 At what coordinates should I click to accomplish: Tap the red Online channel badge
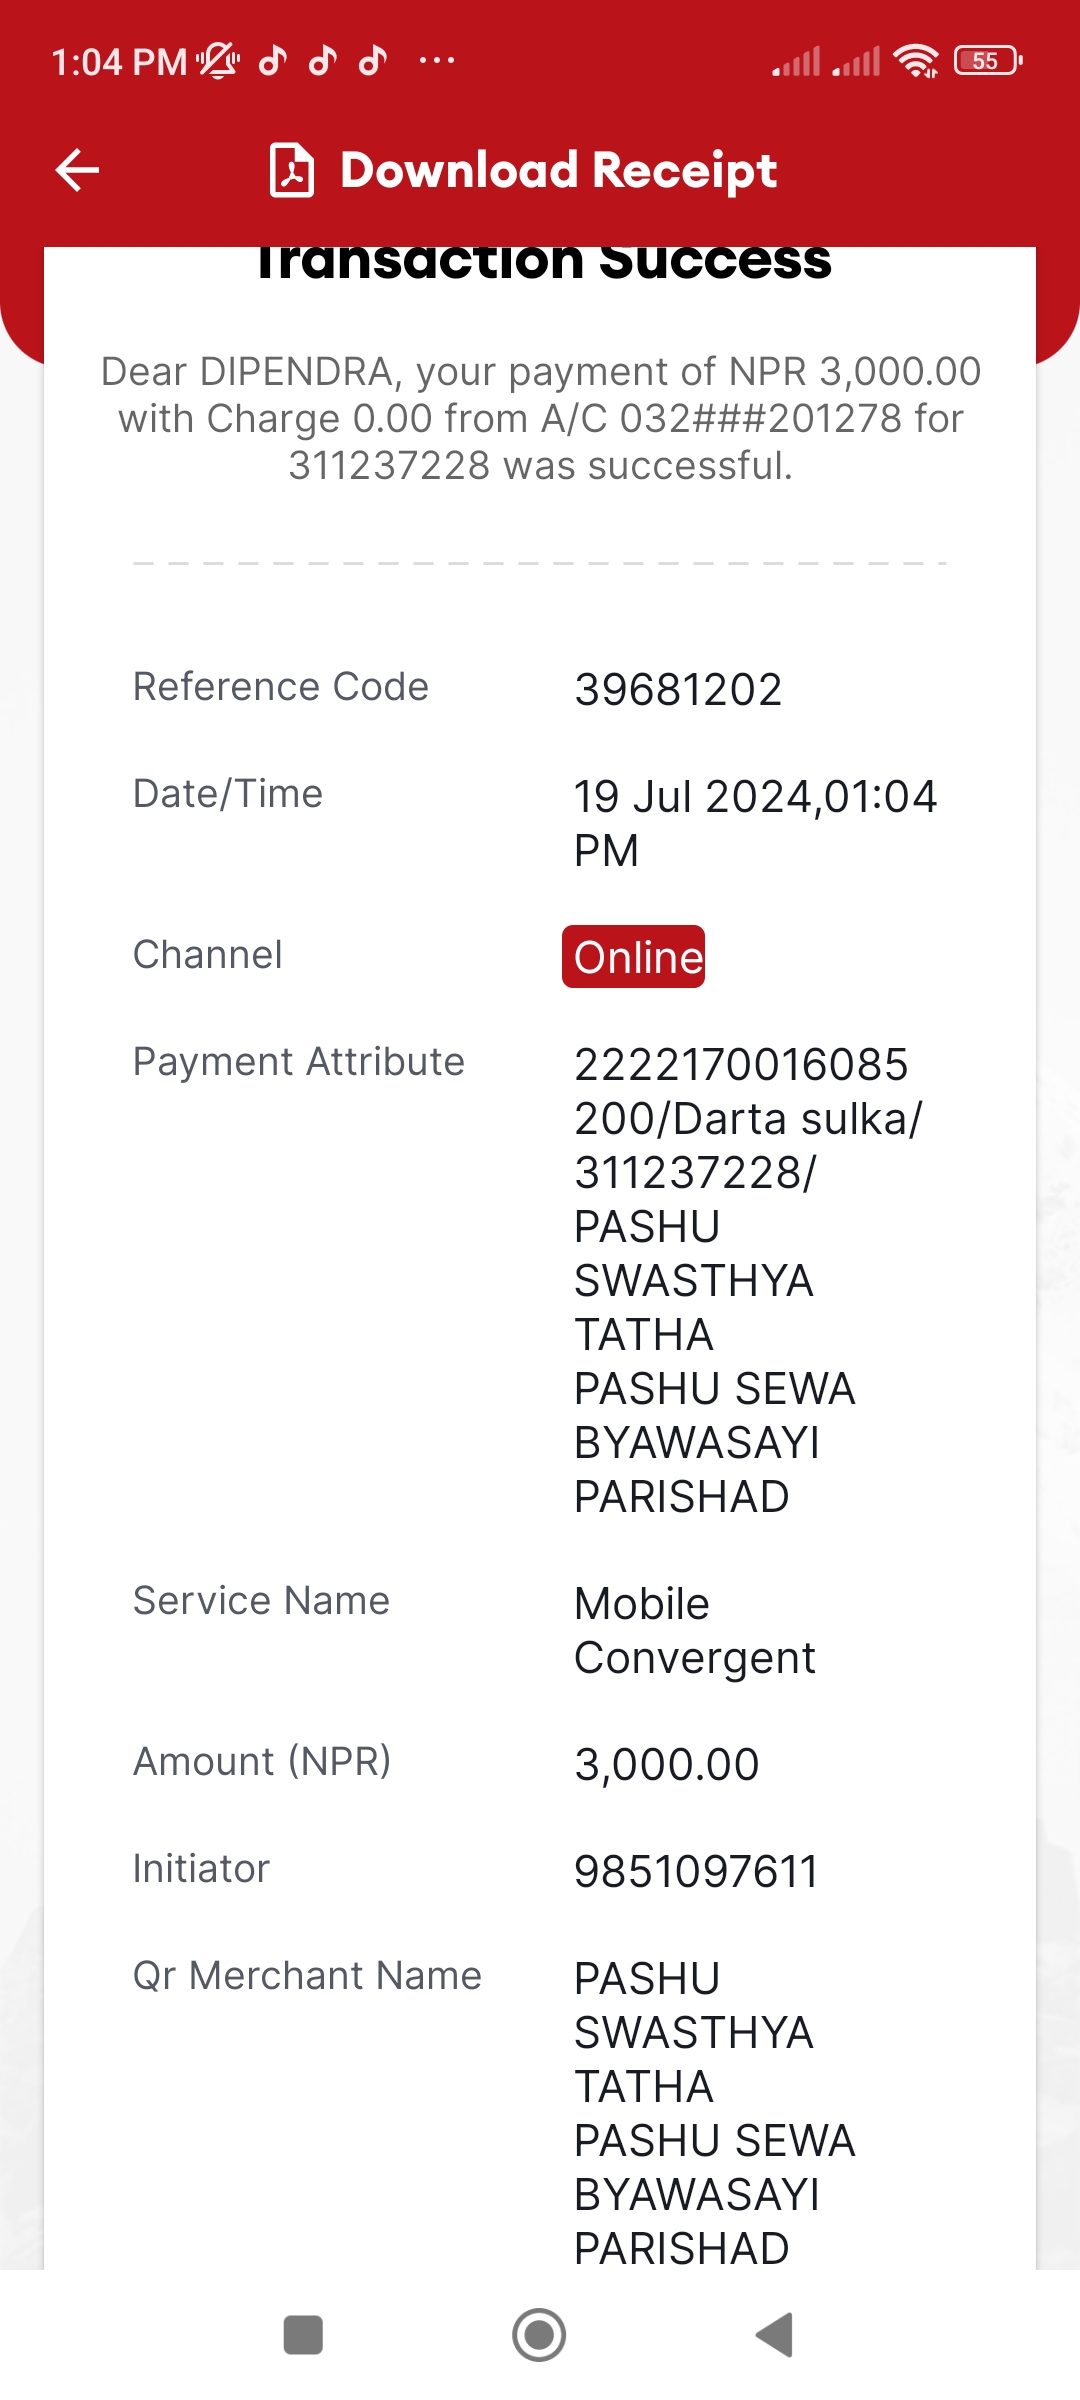pos(633,957)
